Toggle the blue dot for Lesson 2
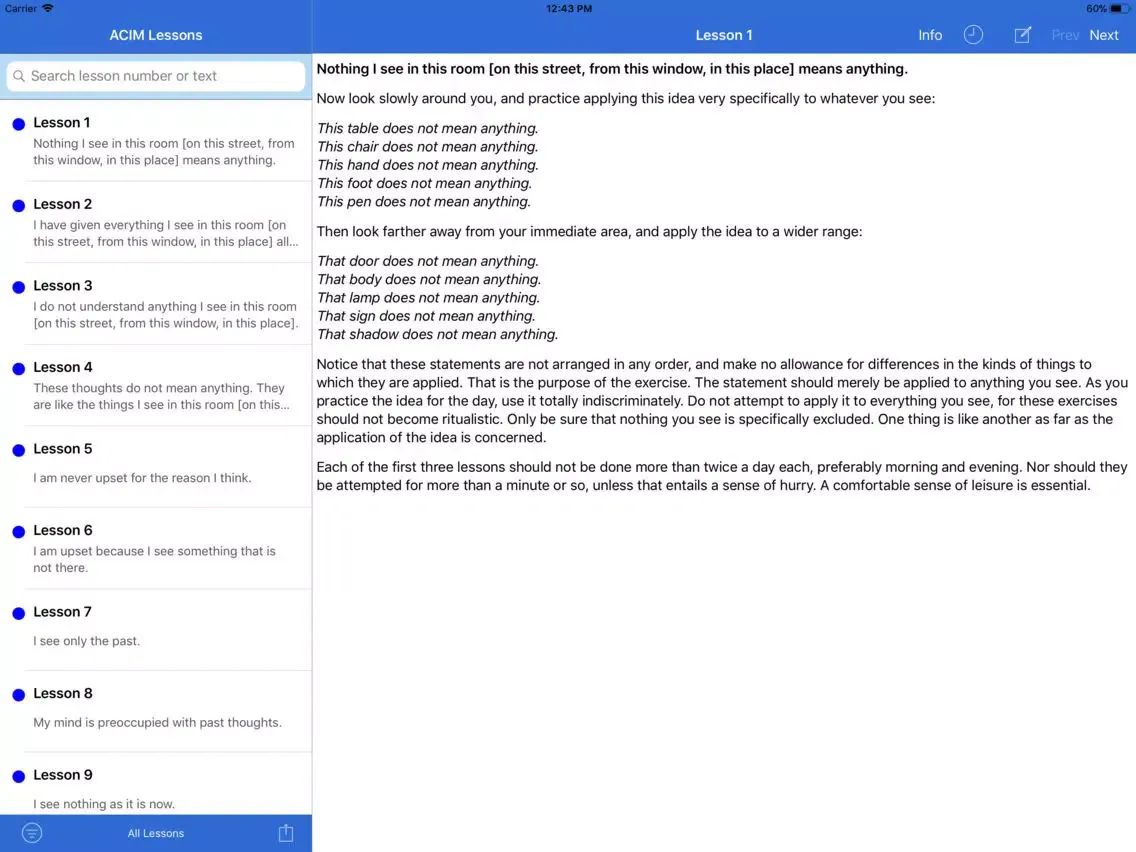Viewport: 1136px width, 852px height. click(x=19, y=206)
